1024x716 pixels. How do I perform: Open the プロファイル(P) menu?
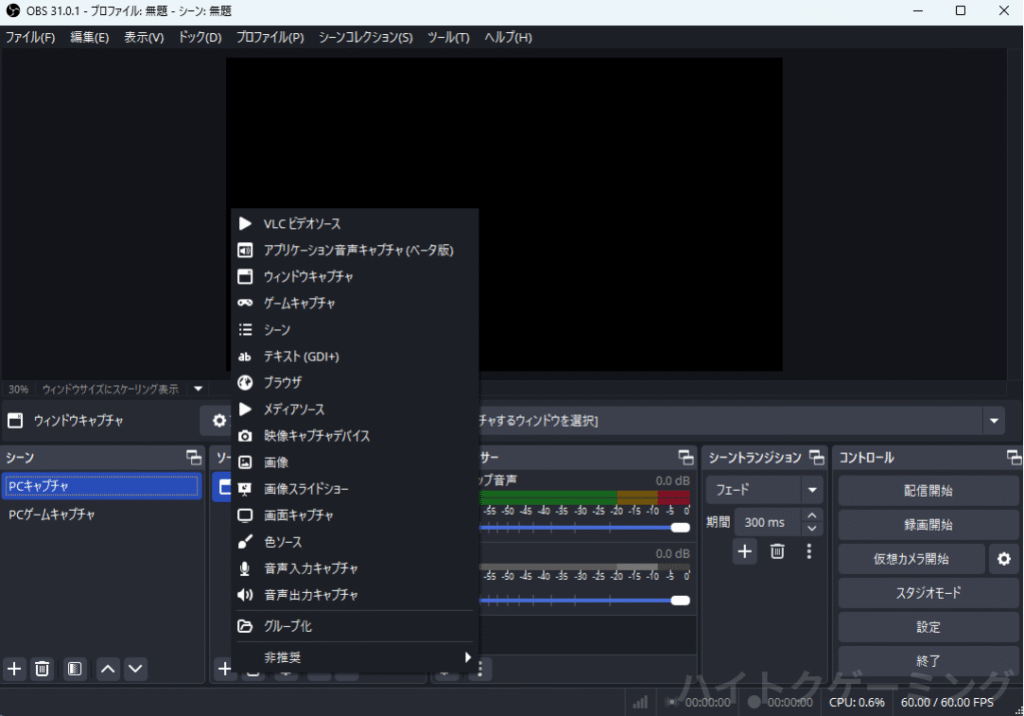click(270, 37)
